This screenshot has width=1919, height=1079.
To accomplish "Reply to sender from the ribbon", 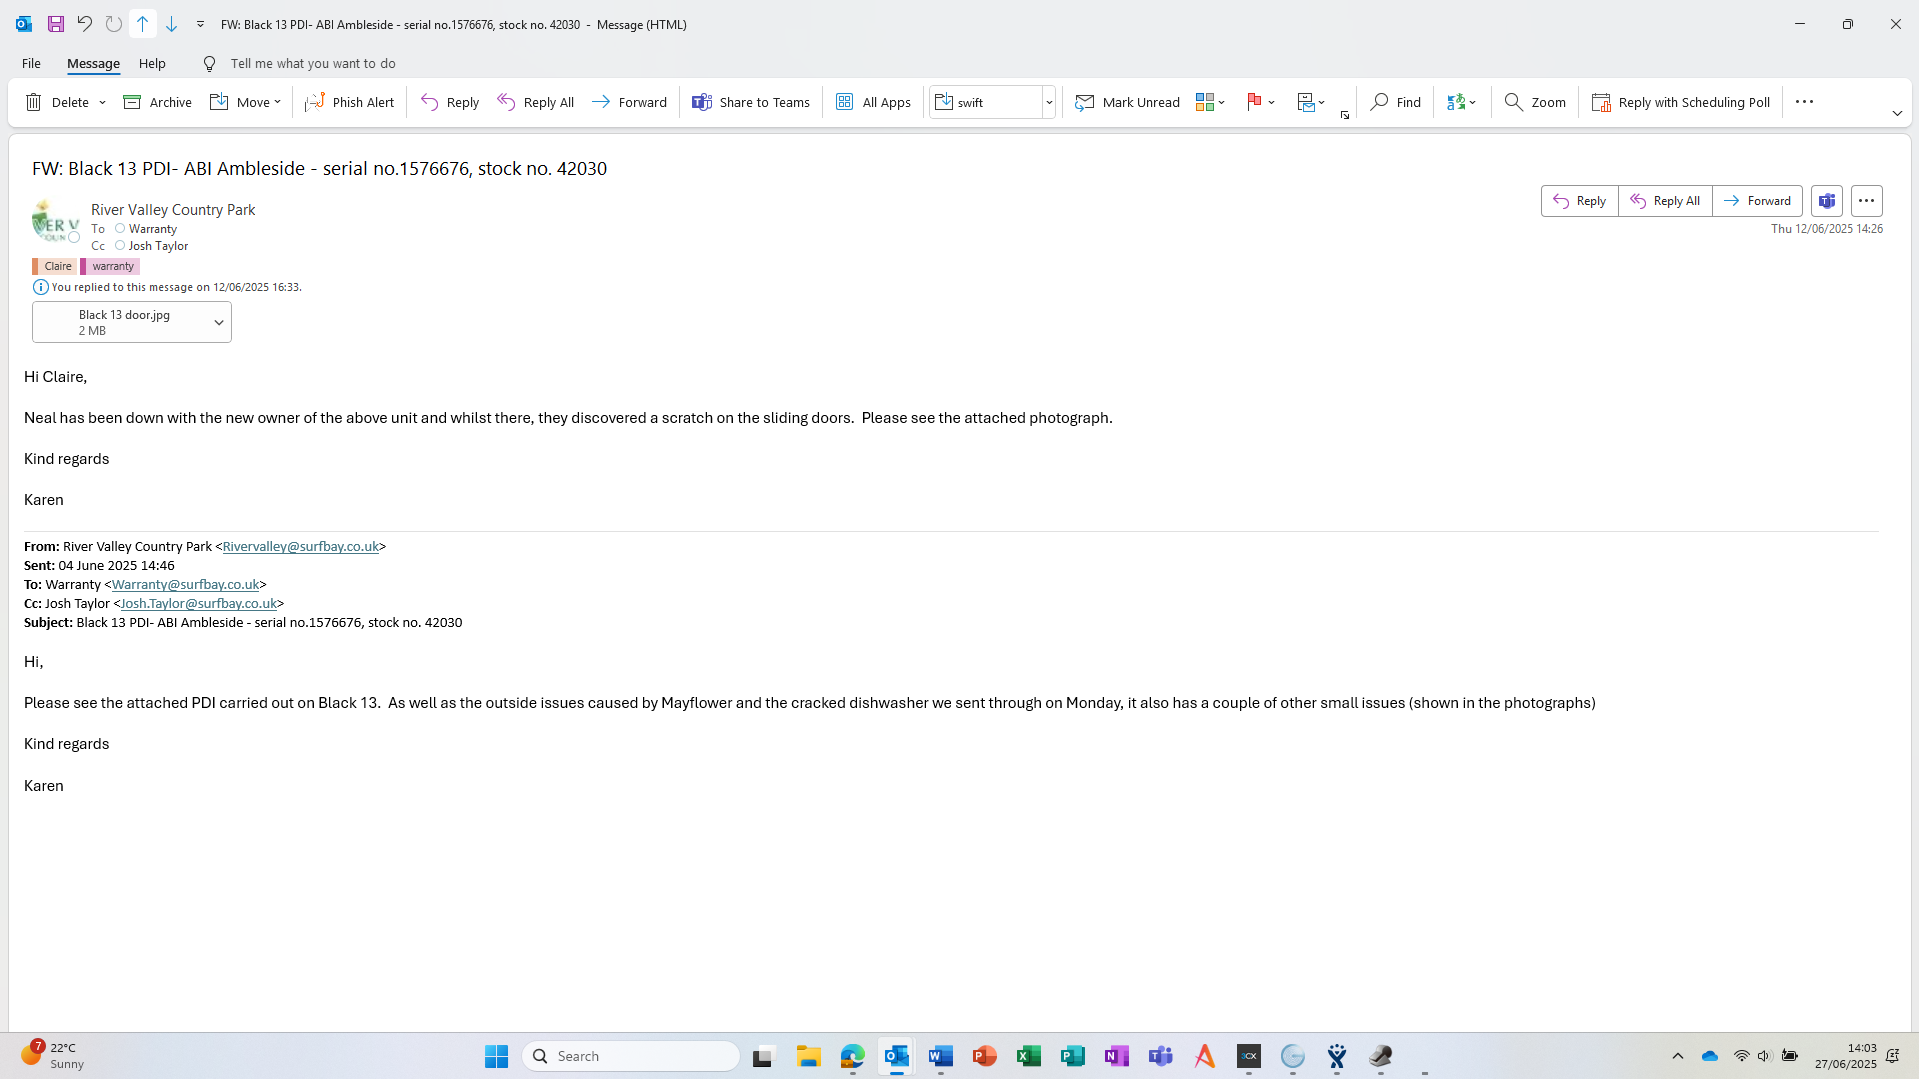I will point(450,102).
